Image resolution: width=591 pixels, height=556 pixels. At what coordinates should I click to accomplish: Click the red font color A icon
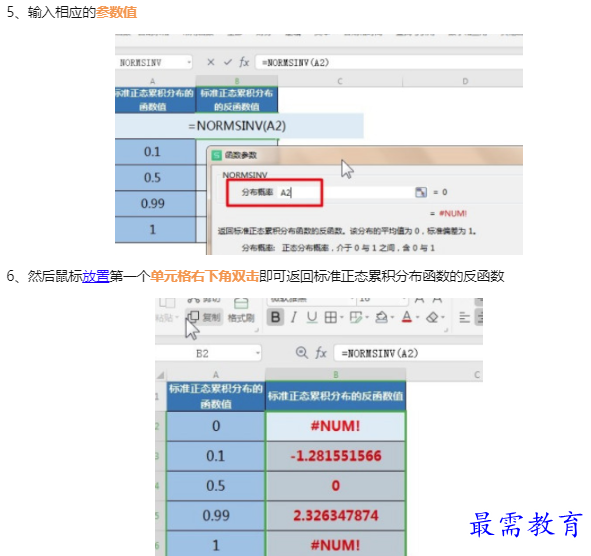[x=407, y=317]
